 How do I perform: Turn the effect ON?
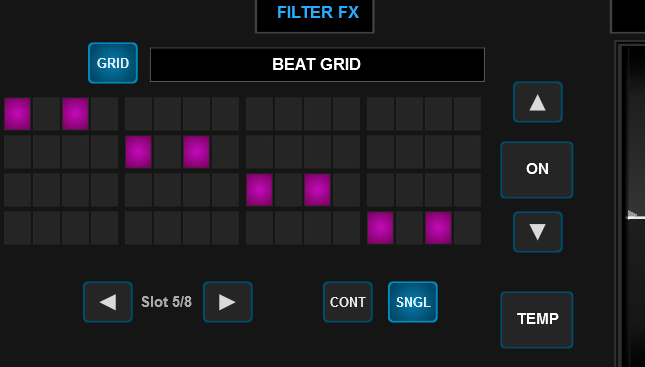point(537,170)
